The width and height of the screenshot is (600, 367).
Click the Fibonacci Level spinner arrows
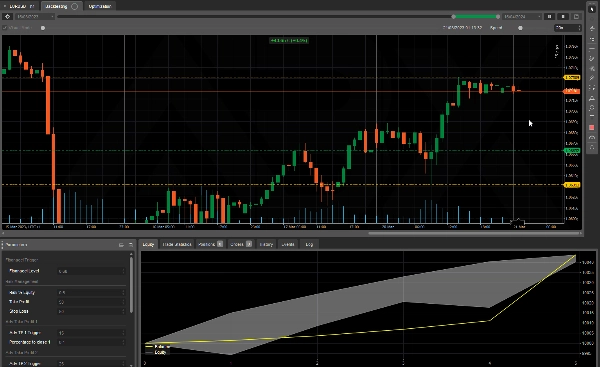tap(123, 271)
